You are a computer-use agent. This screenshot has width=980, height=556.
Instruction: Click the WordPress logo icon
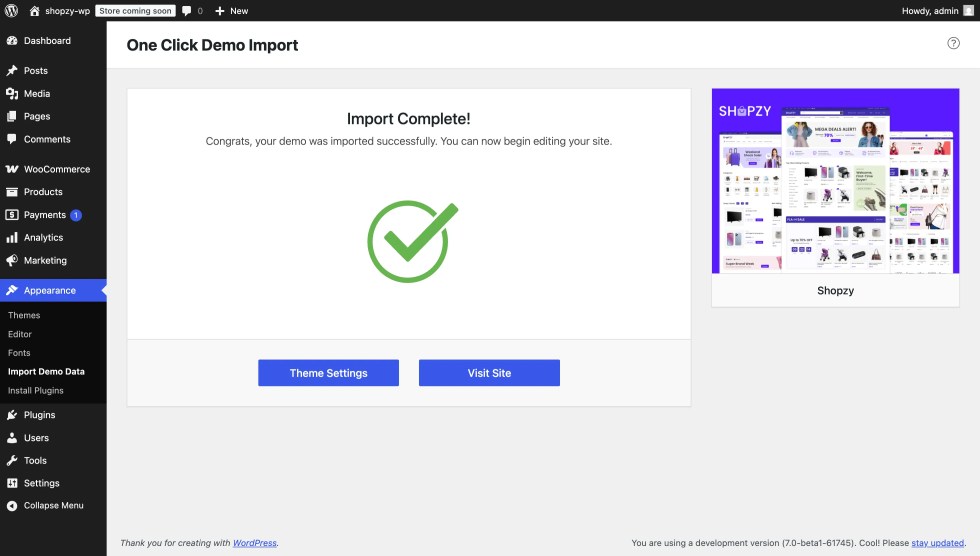[11, 11]
